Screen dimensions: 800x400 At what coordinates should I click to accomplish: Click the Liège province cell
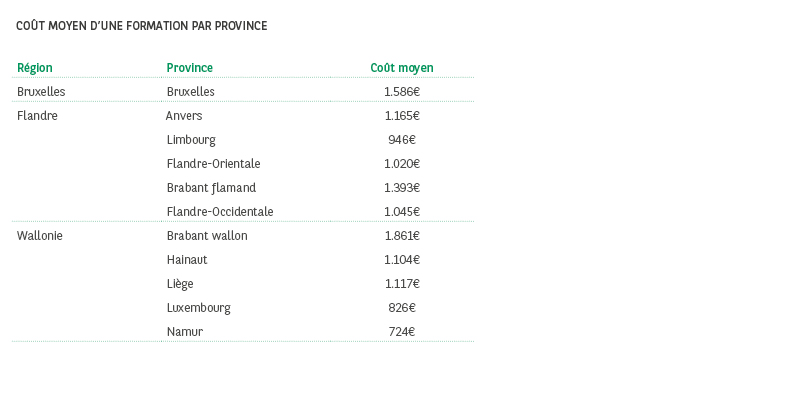click(x=180, y=284)
